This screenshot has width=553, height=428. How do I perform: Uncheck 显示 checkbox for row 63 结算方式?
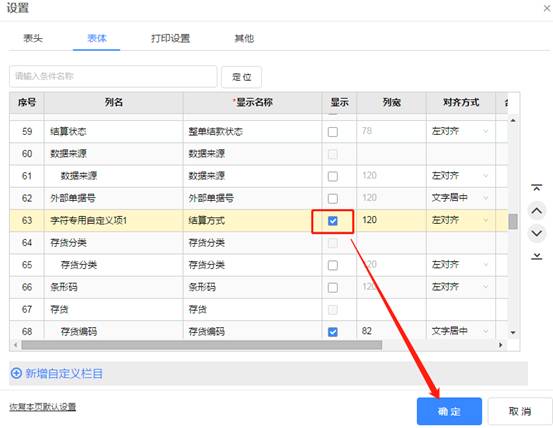[x=333, y=221]
